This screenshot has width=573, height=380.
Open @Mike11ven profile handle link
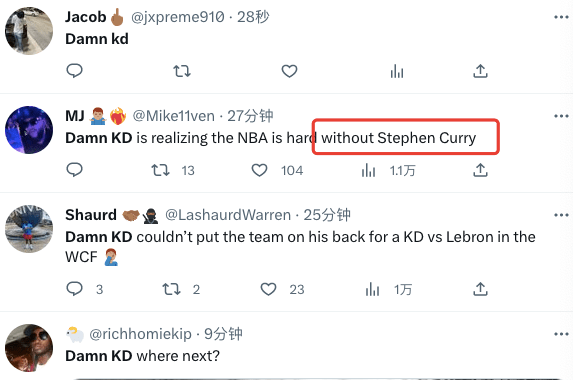click(173, 116)
